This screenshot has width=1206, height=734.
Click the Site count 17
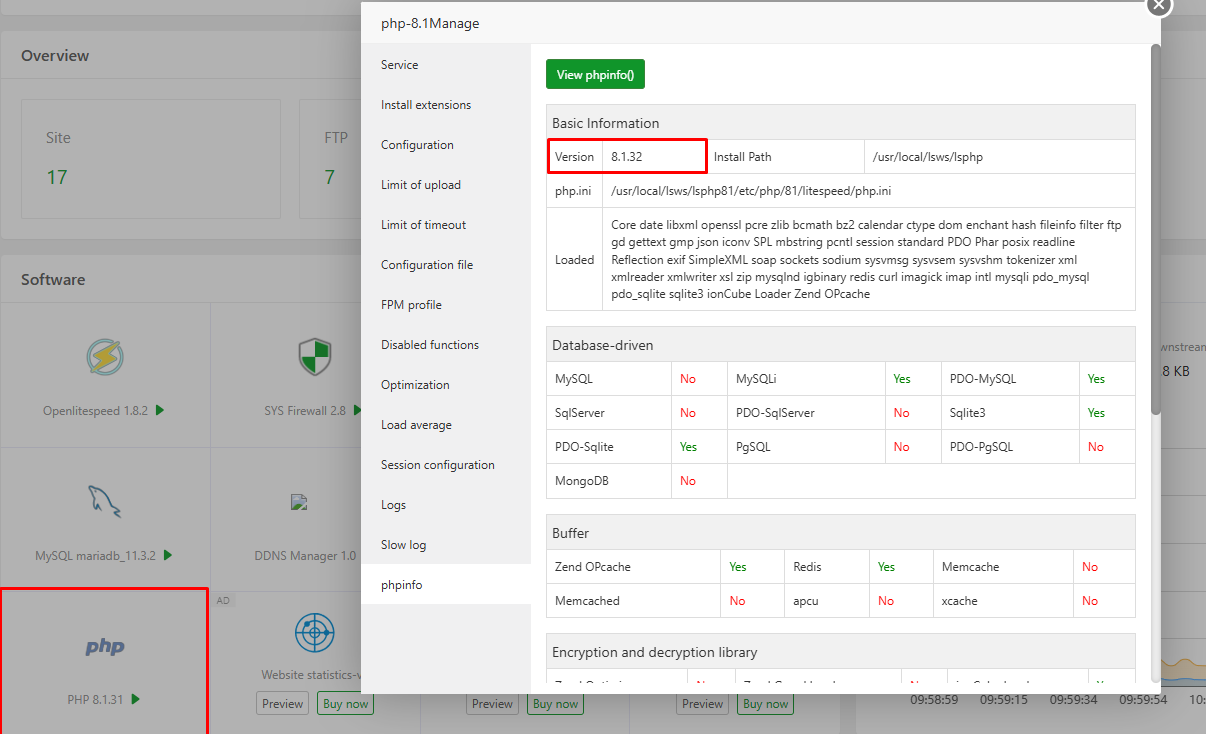click(x=57, y=178)
